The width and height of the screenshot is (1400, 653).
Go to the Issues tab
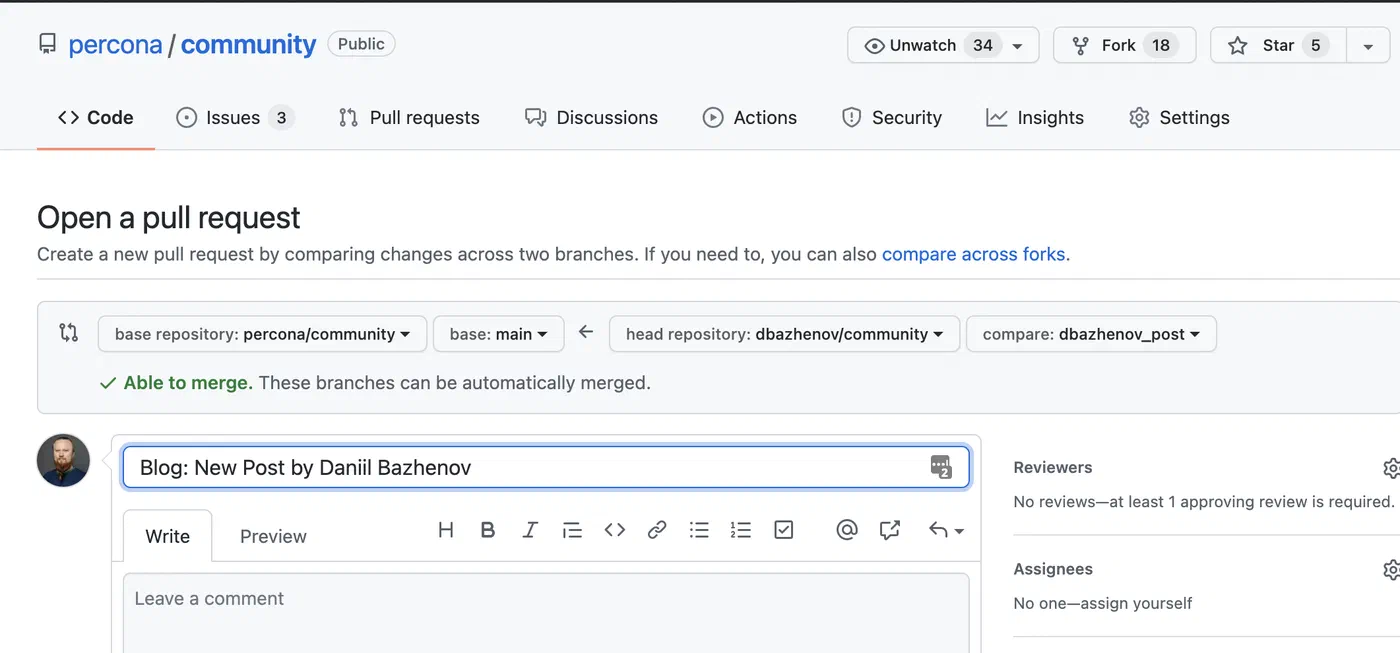click(x=234, y=118)
